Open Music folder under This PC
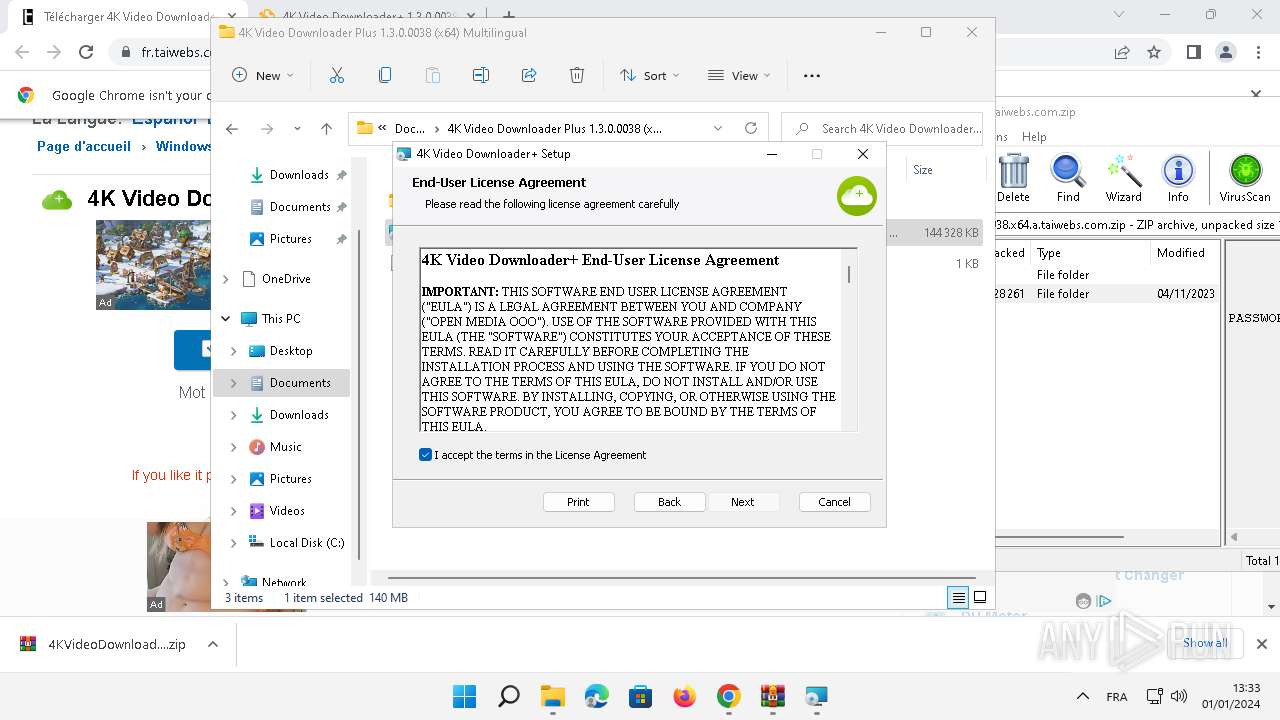1280x720 pixels. 285,447
